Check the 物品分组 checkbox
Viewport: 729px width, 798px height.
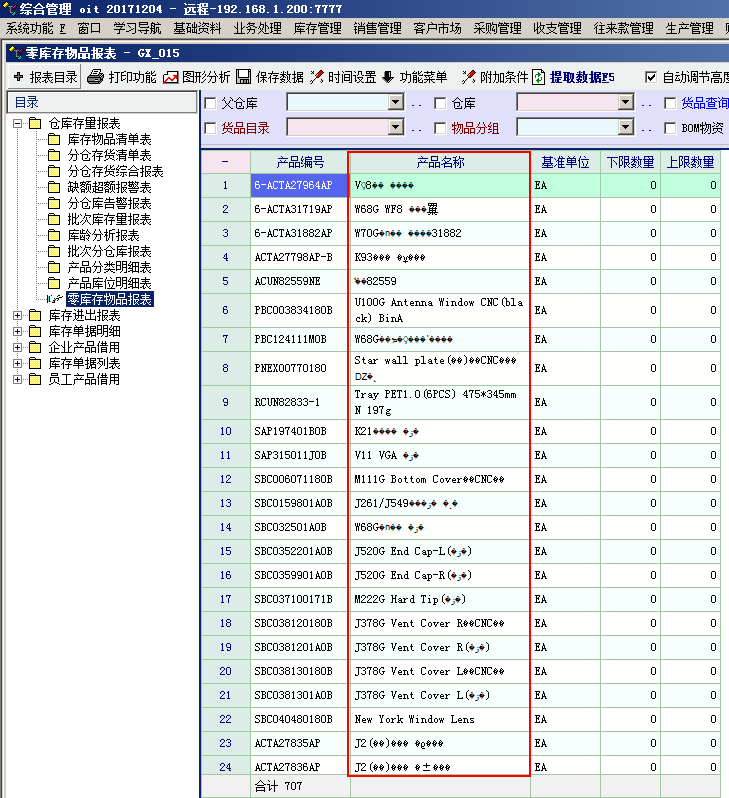(440, 128)
